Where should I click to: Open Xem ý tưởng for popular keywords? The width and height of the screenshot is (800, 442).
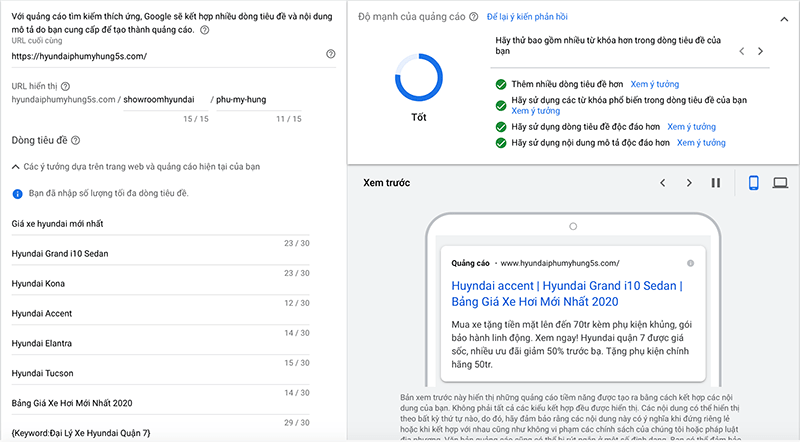pos(536,111)
